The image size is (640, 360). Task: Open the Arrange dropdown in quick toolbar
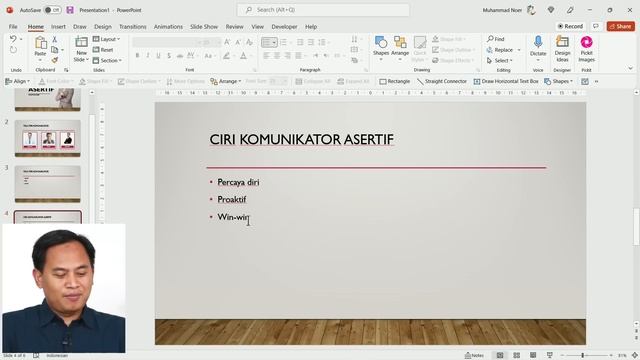(x=226, y=81)
